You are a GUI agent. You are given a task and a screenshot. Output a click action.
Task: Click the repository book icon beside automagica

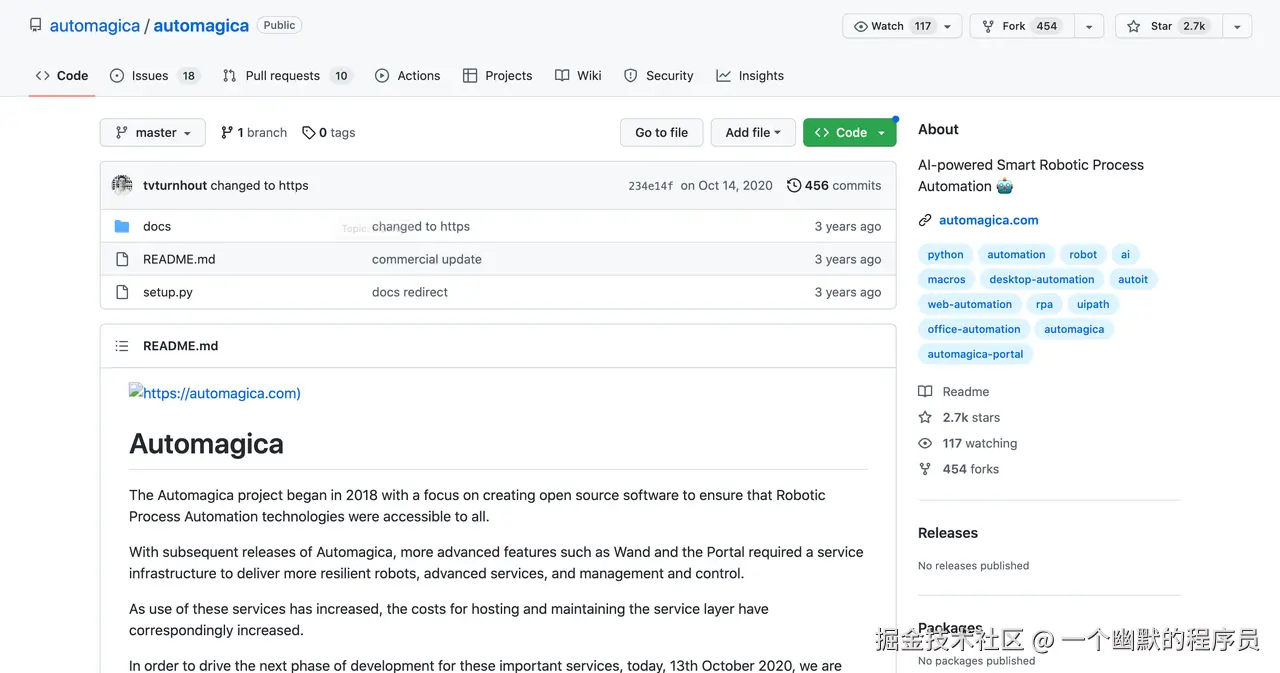click(x=36, y=25)
